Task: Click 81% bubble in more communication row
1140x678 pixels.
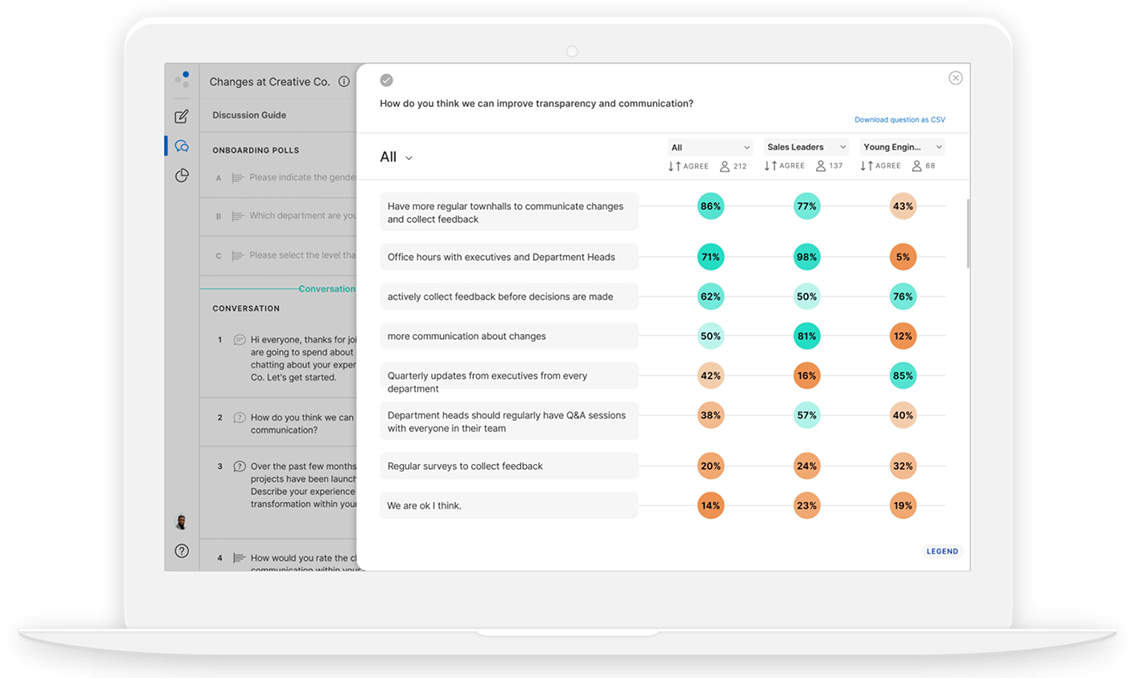Action: [x=806, y=336]
